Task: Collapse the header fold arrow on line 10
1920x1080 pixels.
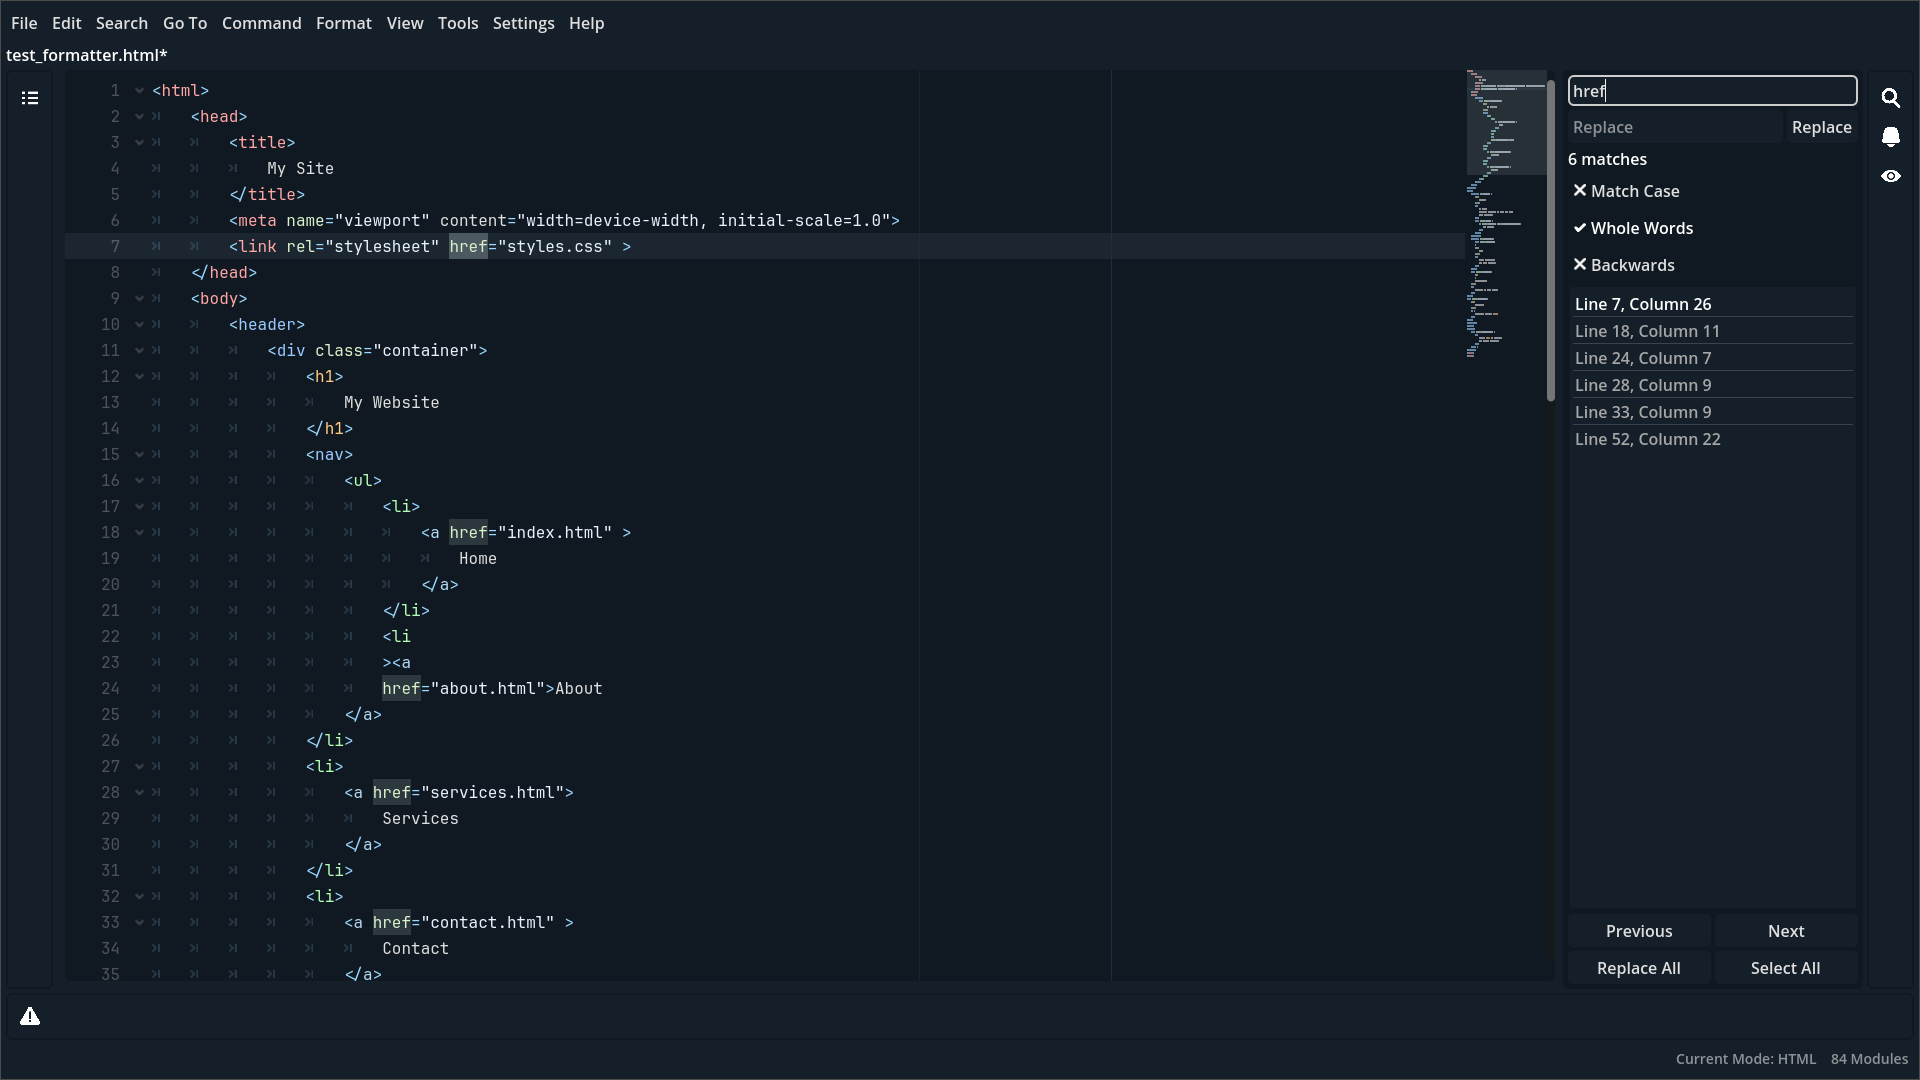Action: coord(139,324)
